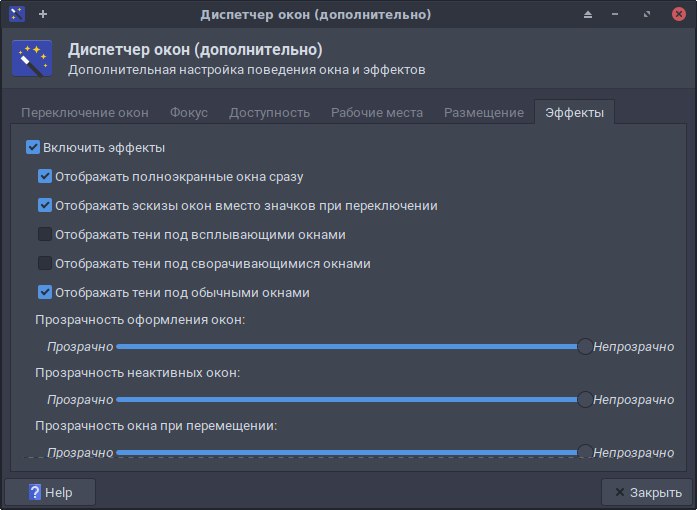Select the Размещение tab
Screen dimensions: 697x510
[484, 112]
